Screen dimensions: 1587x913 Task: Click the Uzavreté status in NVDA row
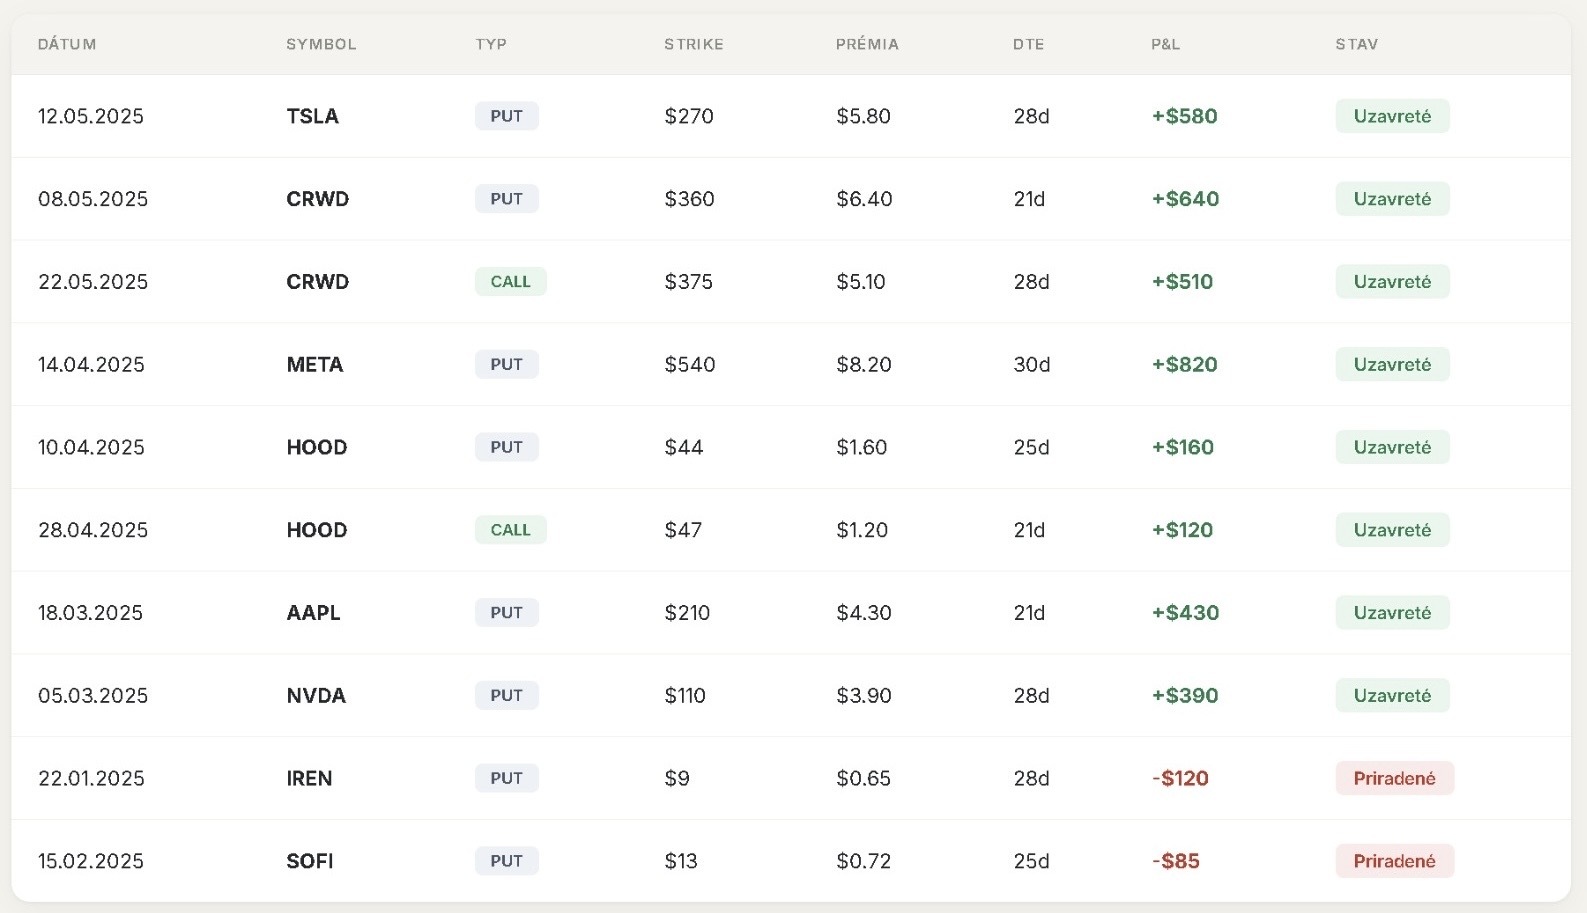[x=1392, y=696]
